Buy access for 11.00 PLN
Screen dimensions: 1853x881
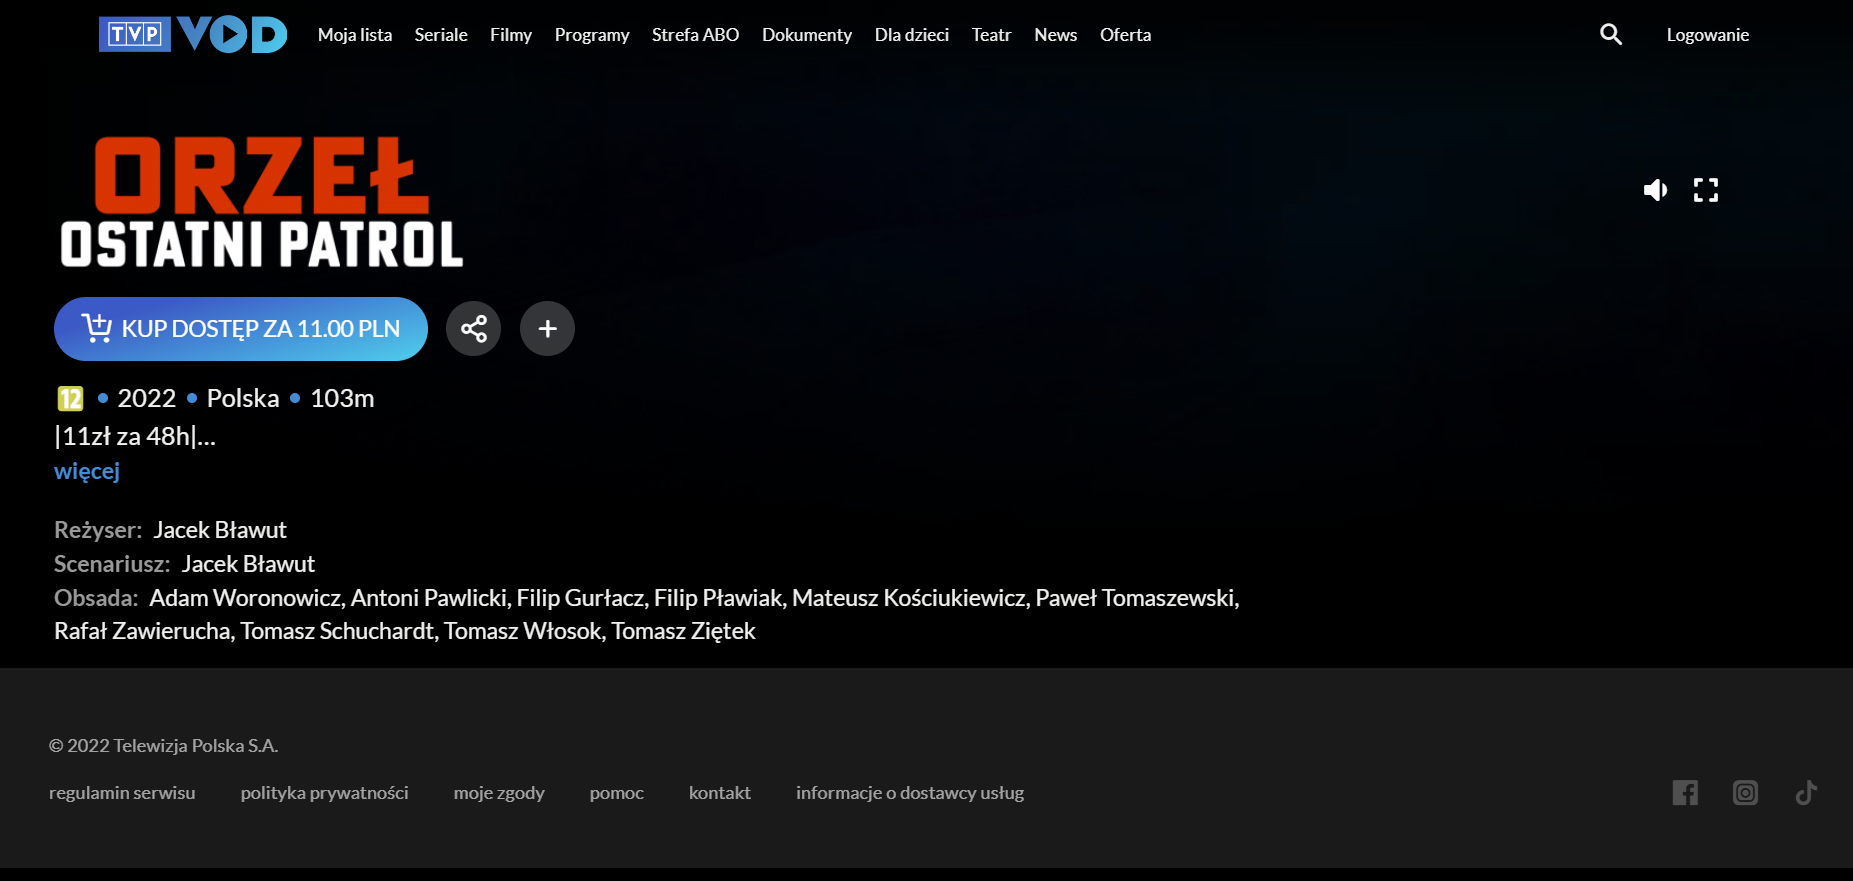click(241, 329)
